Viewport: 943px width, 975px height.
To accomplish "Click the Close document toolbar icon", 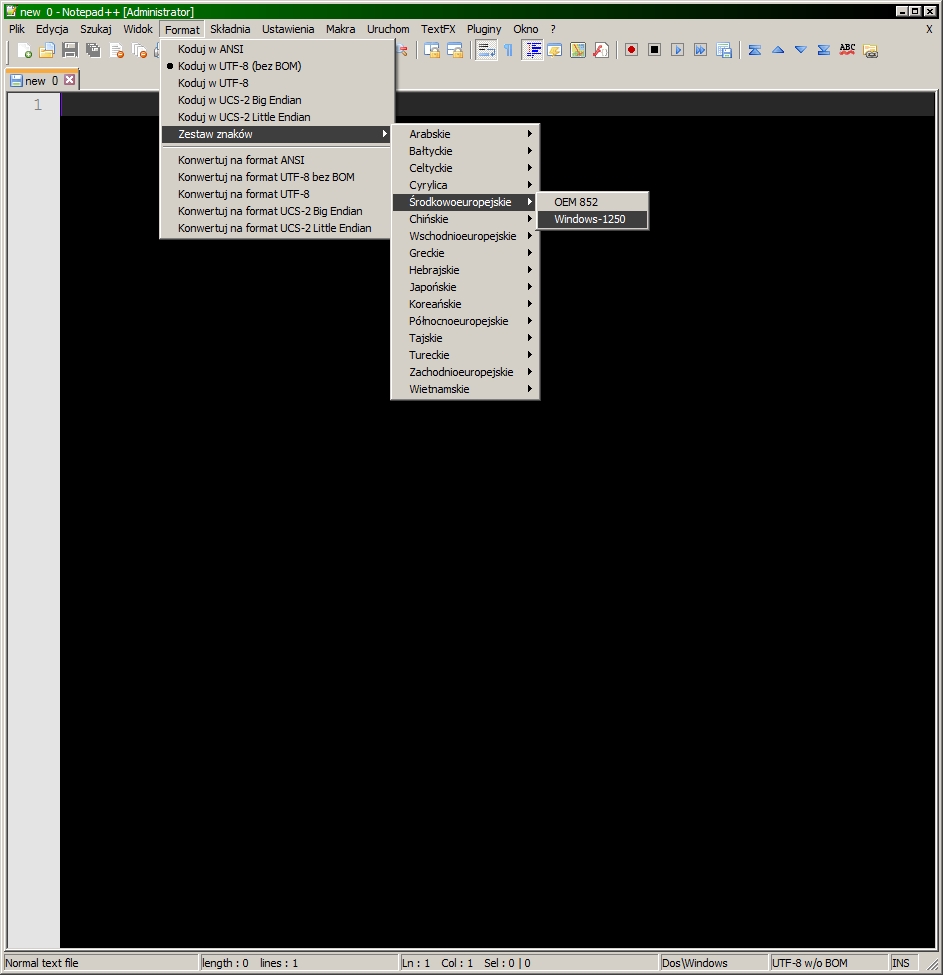I will [116, 50].
